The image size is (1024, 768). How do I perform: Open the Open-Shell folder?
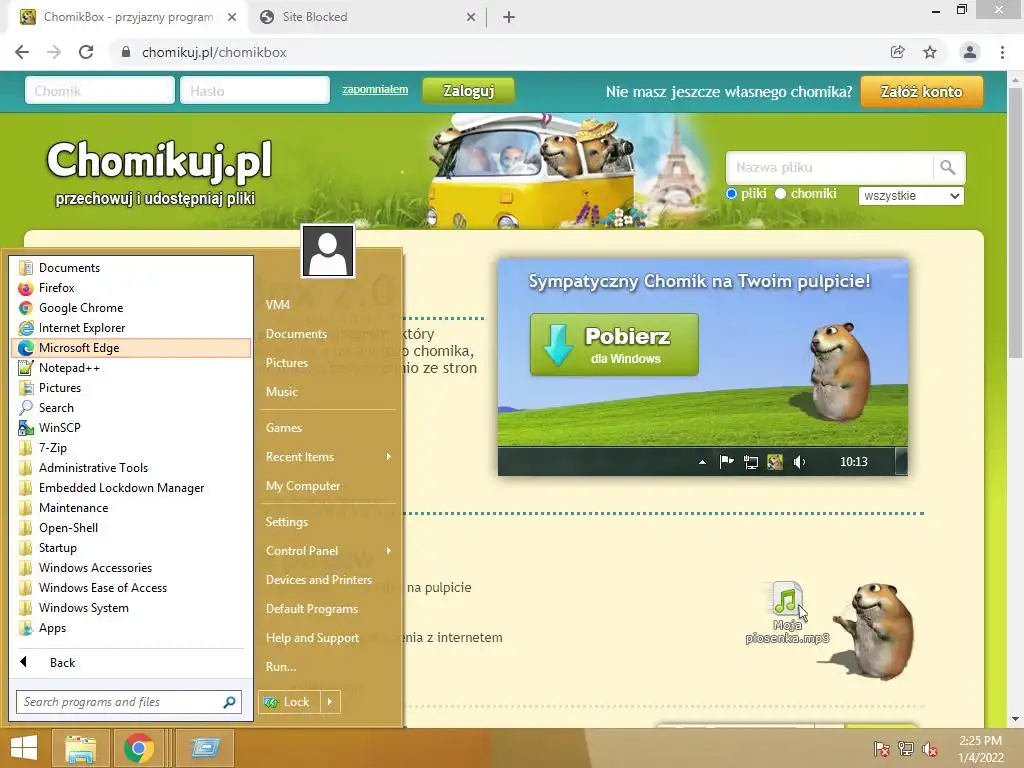131,528
